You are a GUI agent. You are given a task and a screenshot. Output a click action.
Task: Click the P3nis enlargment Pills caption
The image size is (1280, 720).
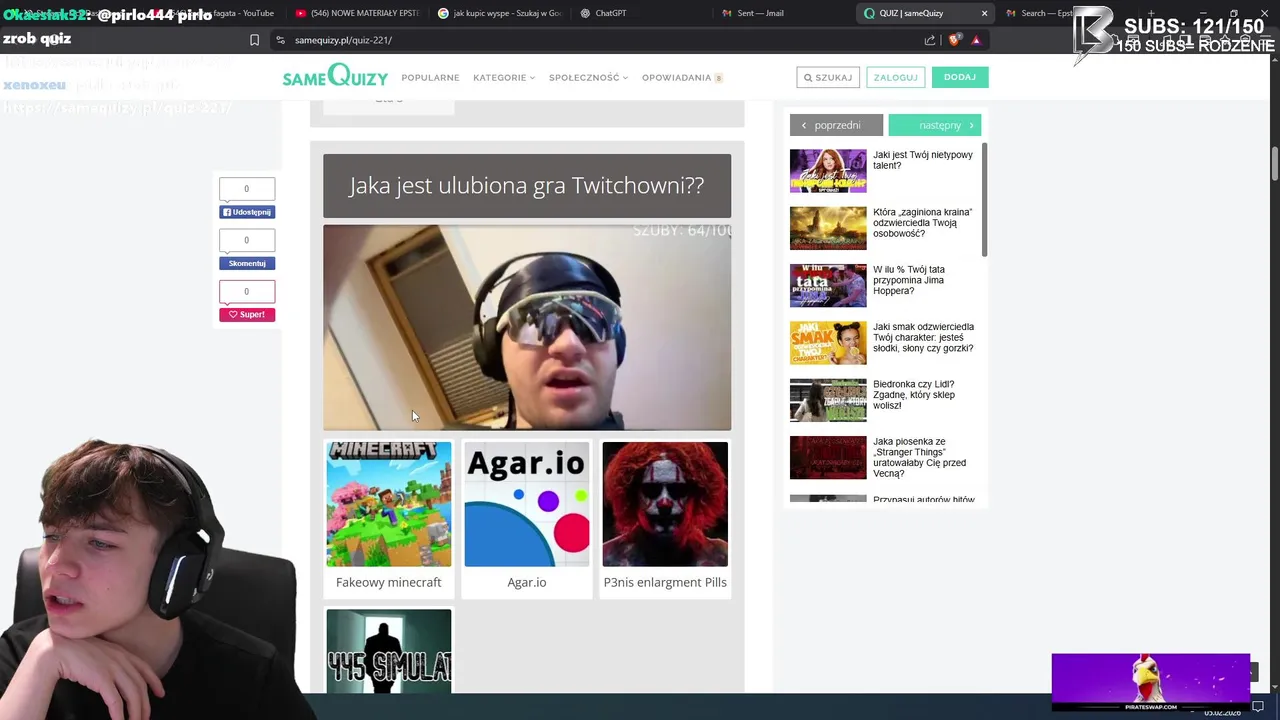point(665,582)
